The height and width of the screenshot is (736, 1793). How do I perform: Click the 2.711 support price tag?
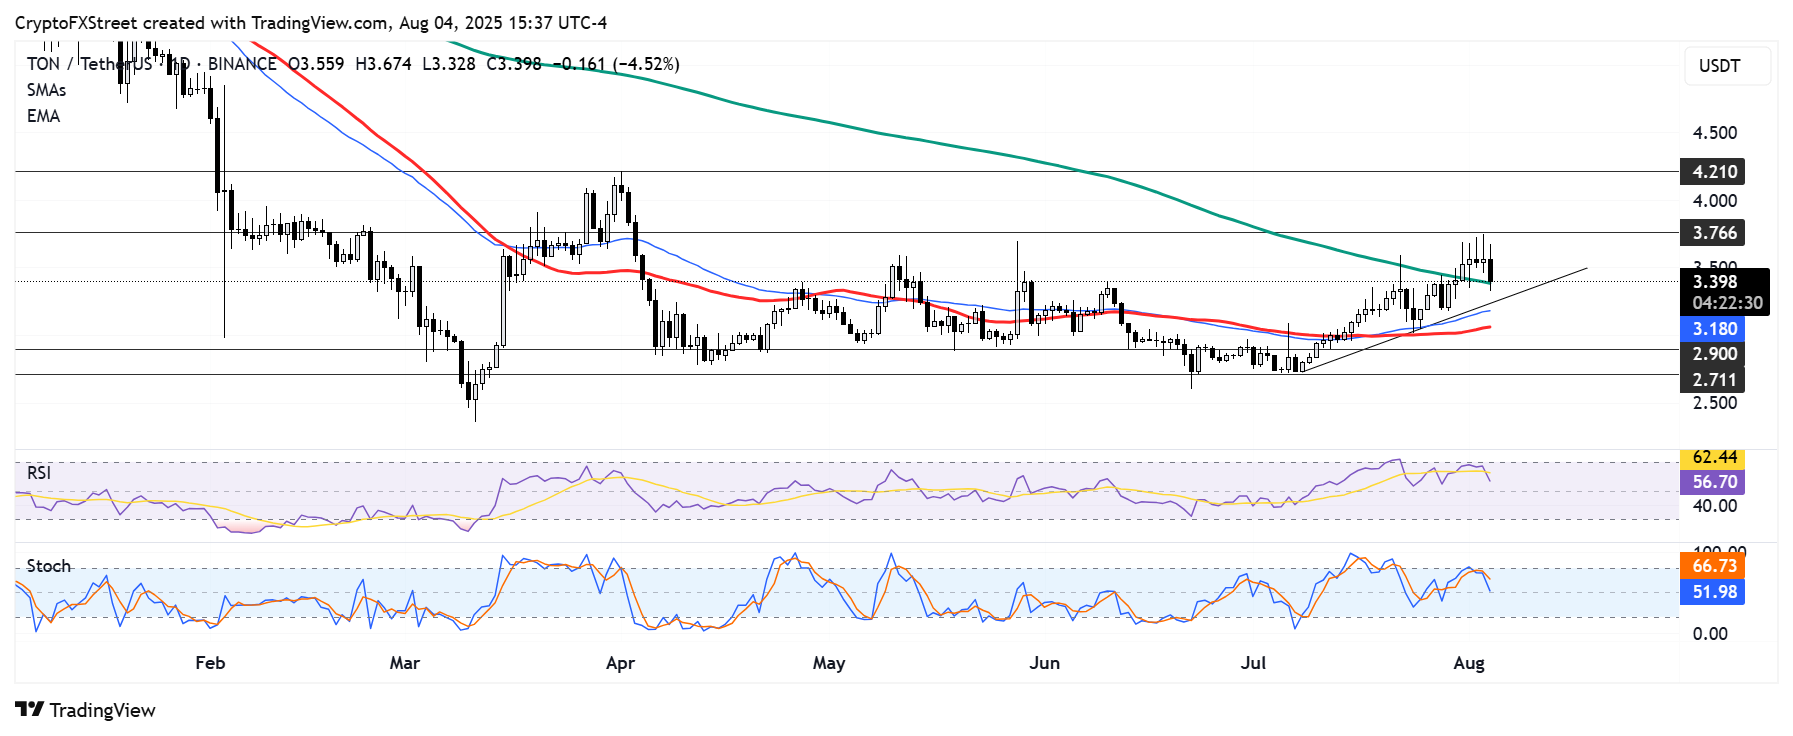1713,380
